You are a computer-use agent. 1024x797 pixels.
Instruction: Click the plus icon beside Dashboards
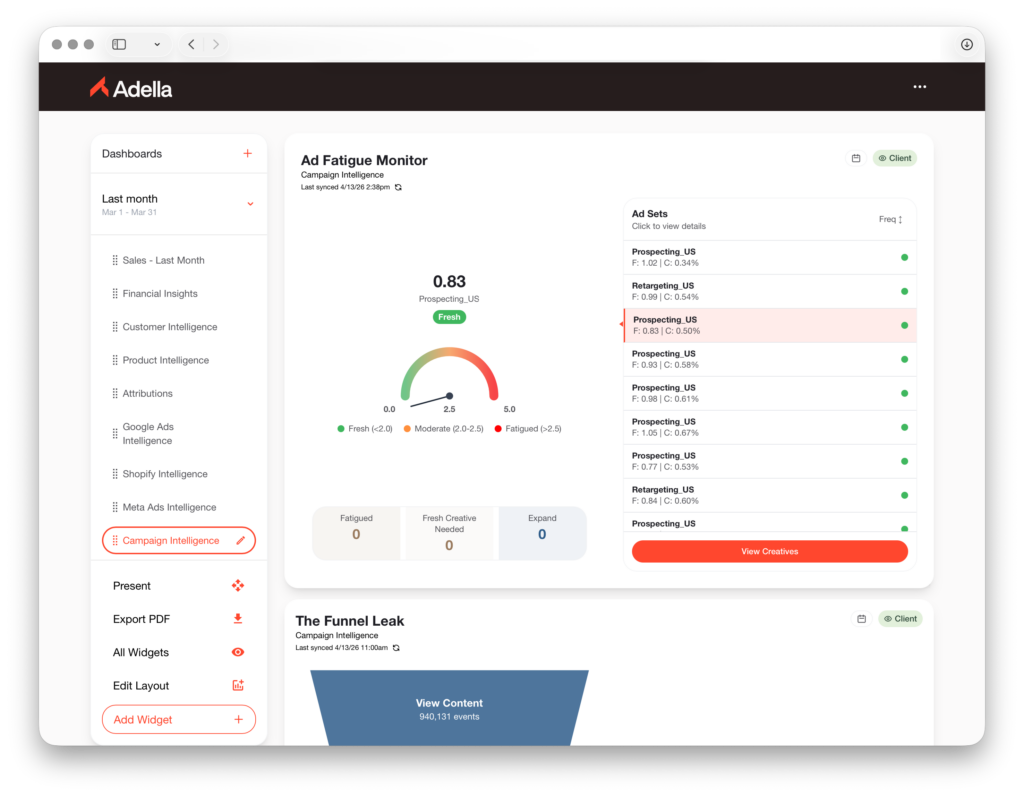[x=247, y=154]
